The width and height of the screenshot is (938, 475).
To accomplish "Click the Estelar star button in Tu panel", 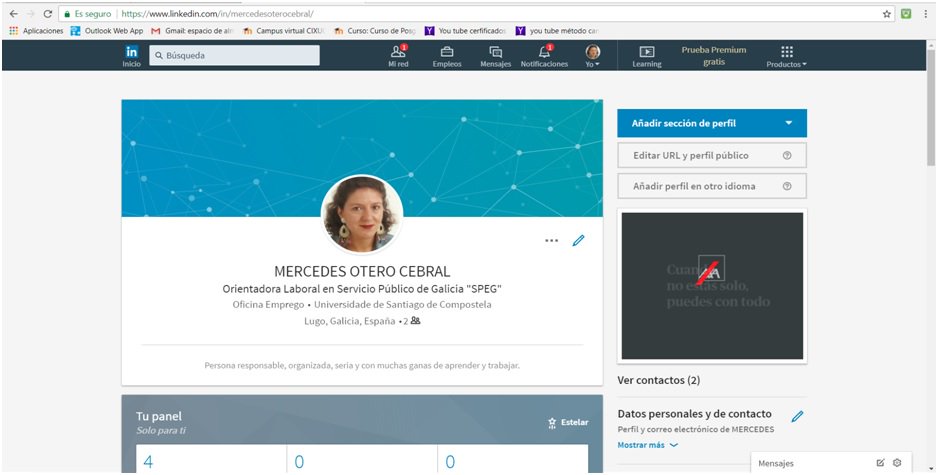I will [x=568, y=422].
